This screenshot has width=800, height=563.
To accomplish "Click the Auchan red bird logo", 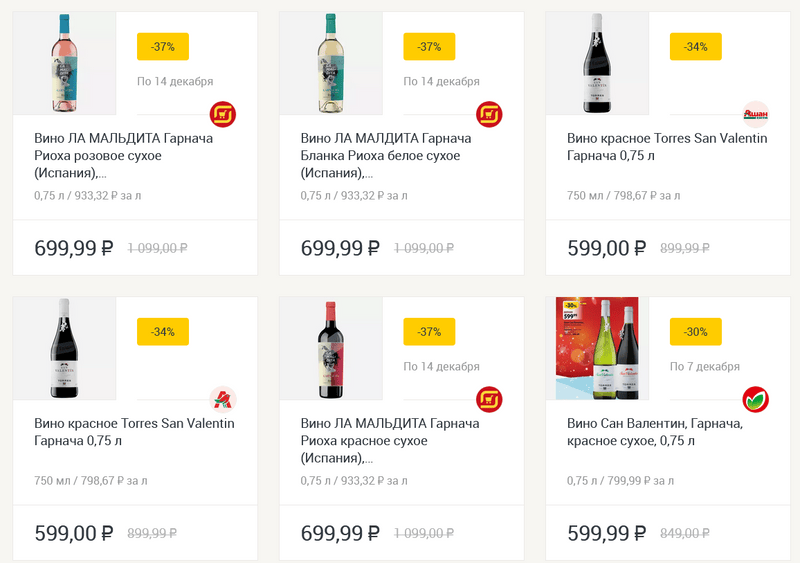I will click(x=223, y=400).
